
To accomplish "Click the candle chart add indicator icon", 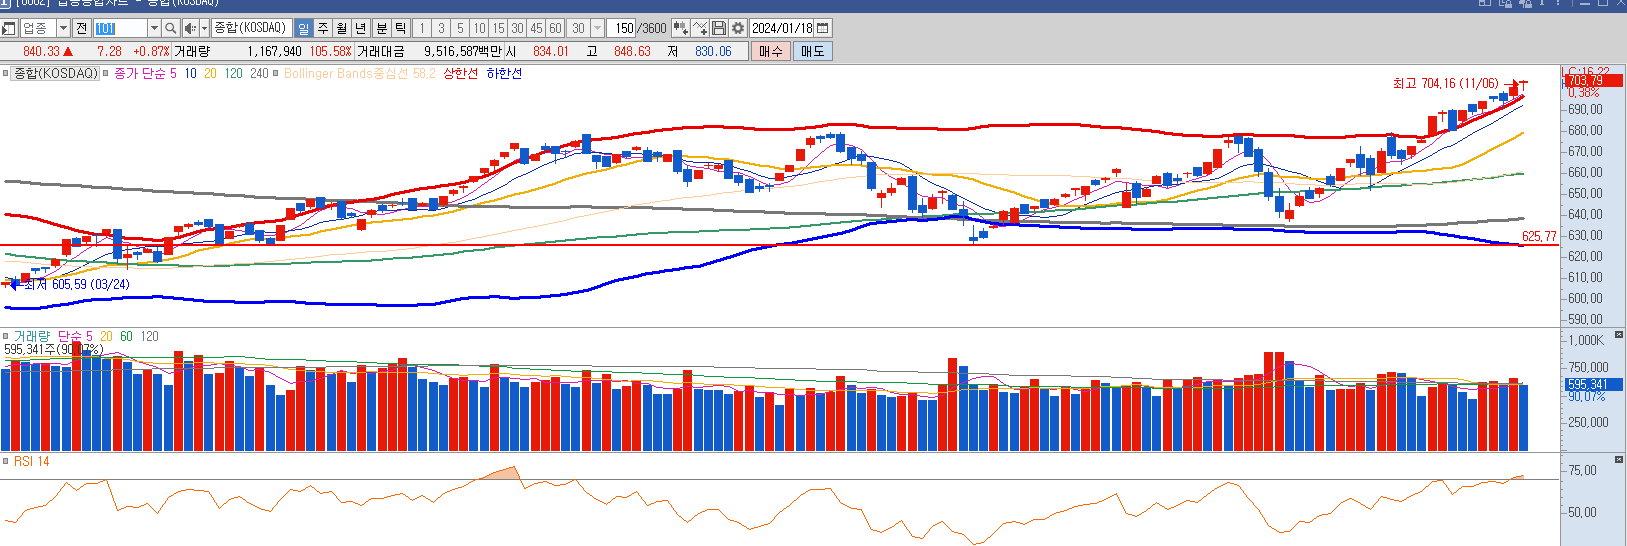I will [x=680, y=28].
